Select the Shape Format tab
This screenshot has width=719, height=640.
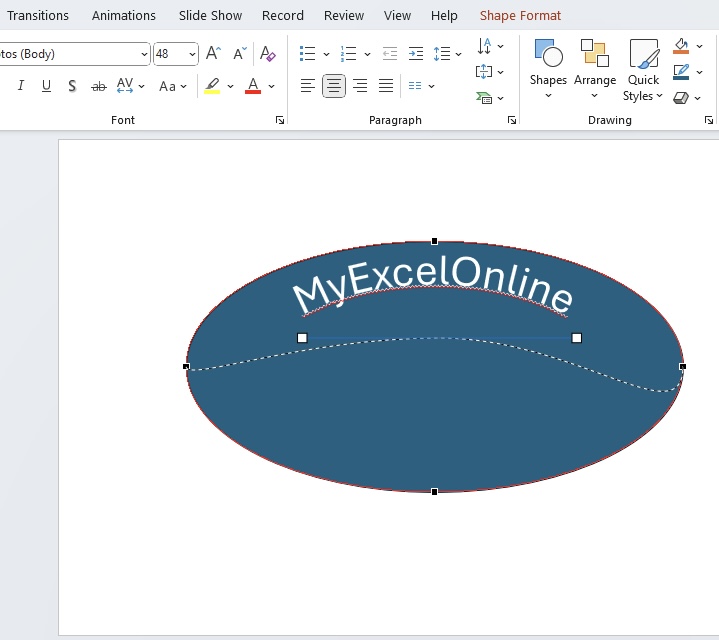[520, 16]
